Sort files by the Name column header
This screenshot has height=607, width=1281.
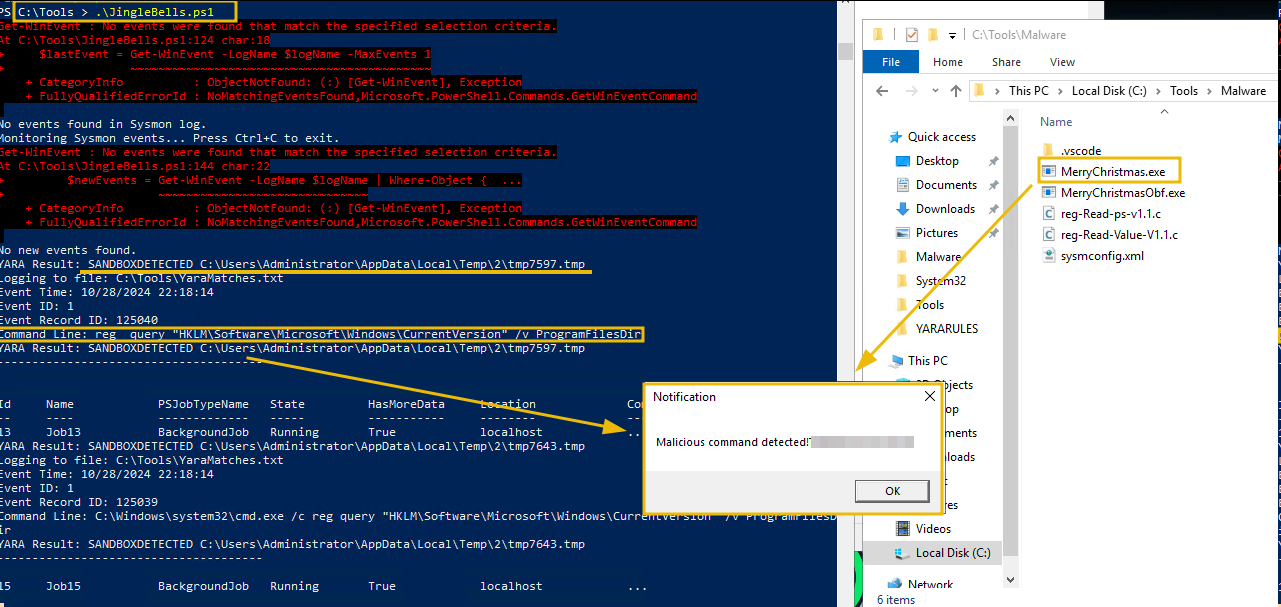(1056, 122)
